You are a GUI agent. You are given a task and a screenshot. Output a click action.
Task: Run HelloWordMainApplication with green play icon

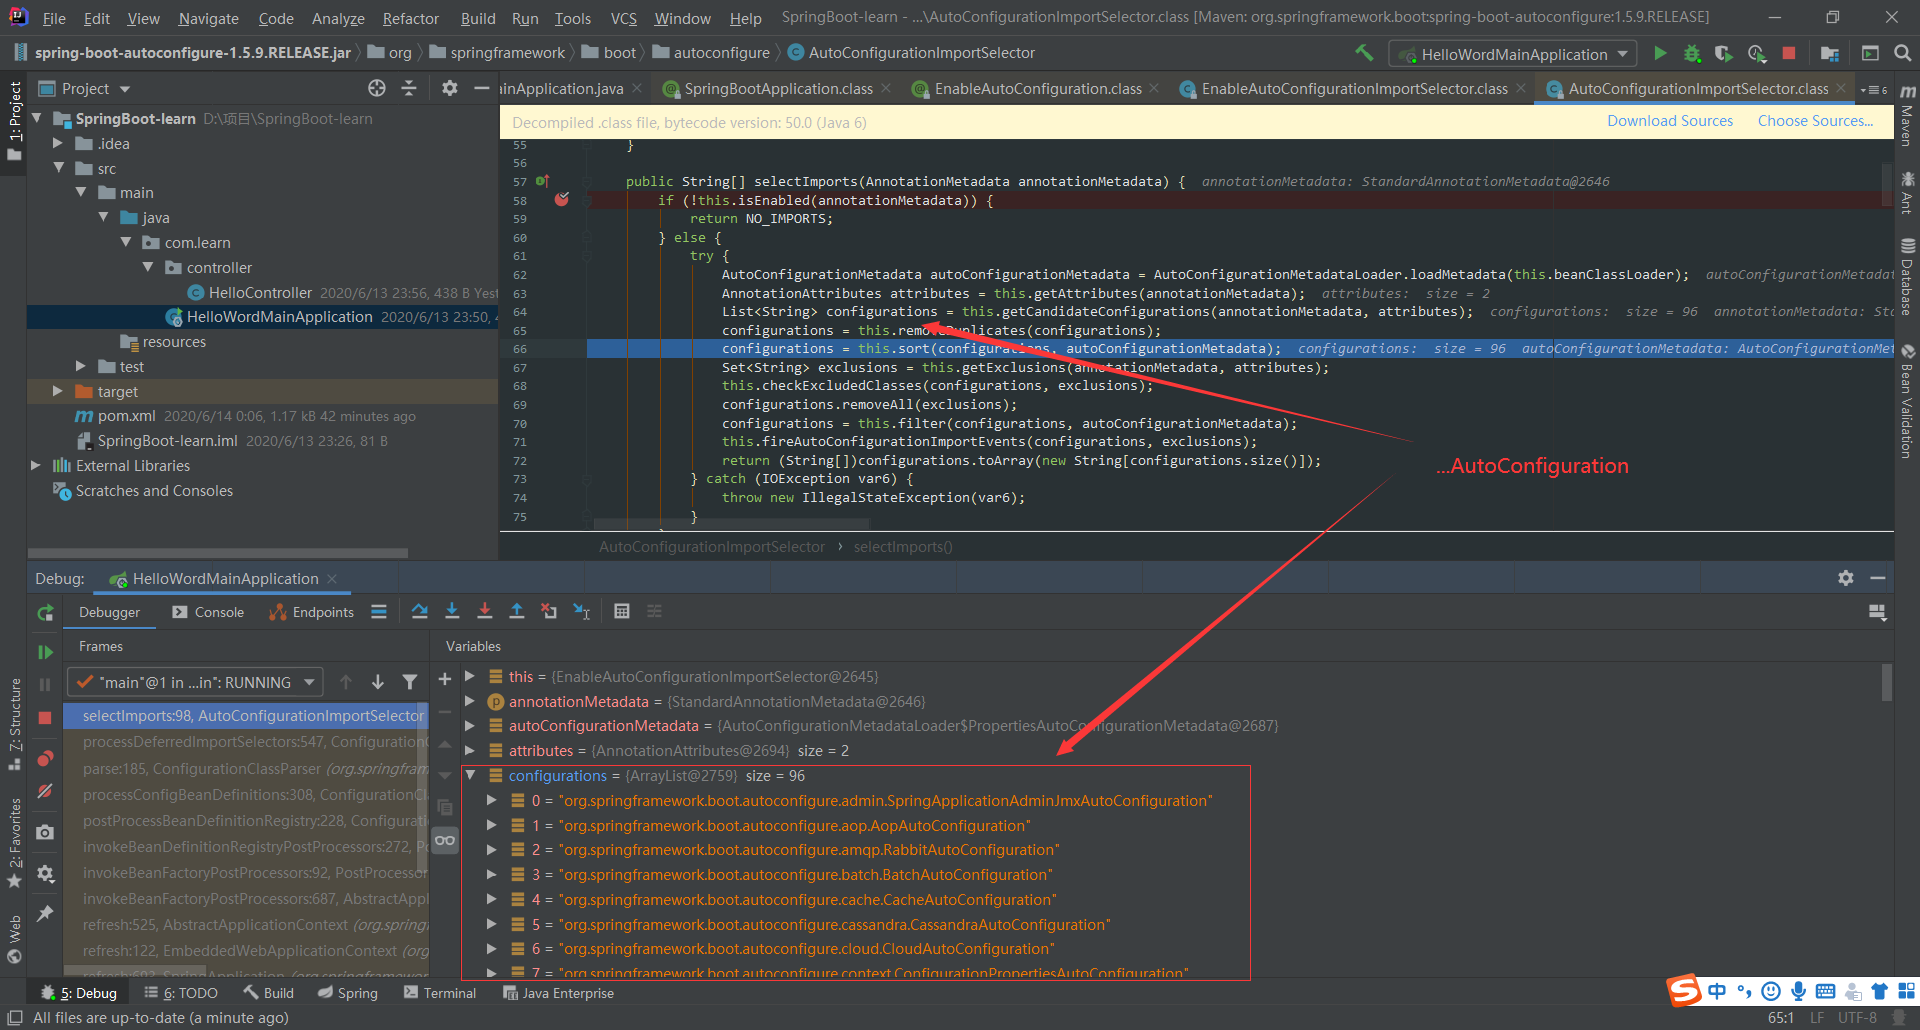click(1660, 53)
